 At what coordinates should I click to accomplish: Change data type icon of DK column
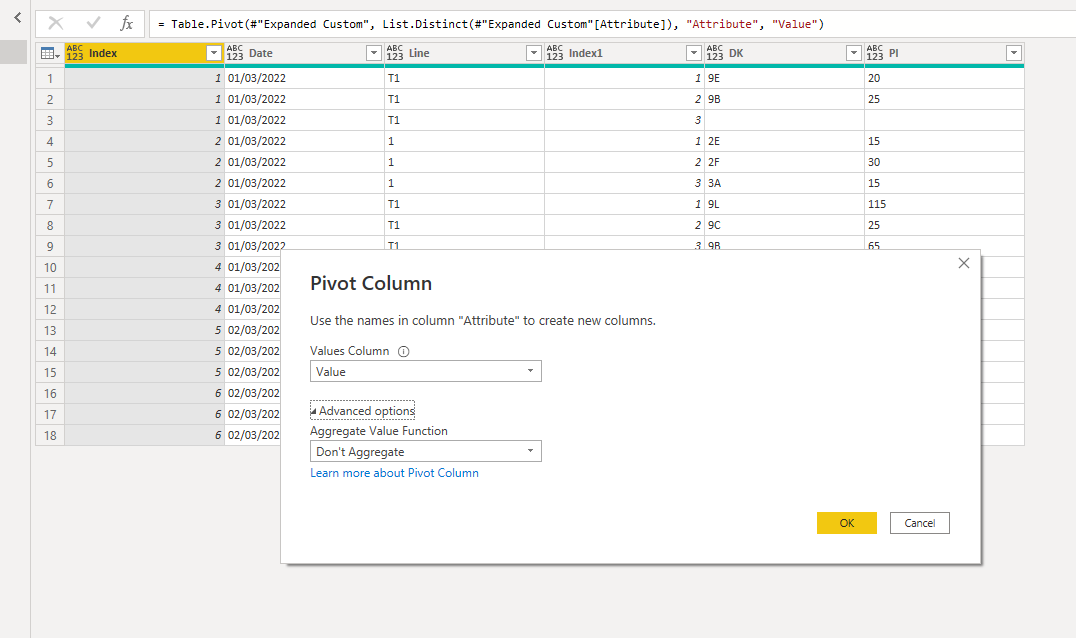(714, 53)
